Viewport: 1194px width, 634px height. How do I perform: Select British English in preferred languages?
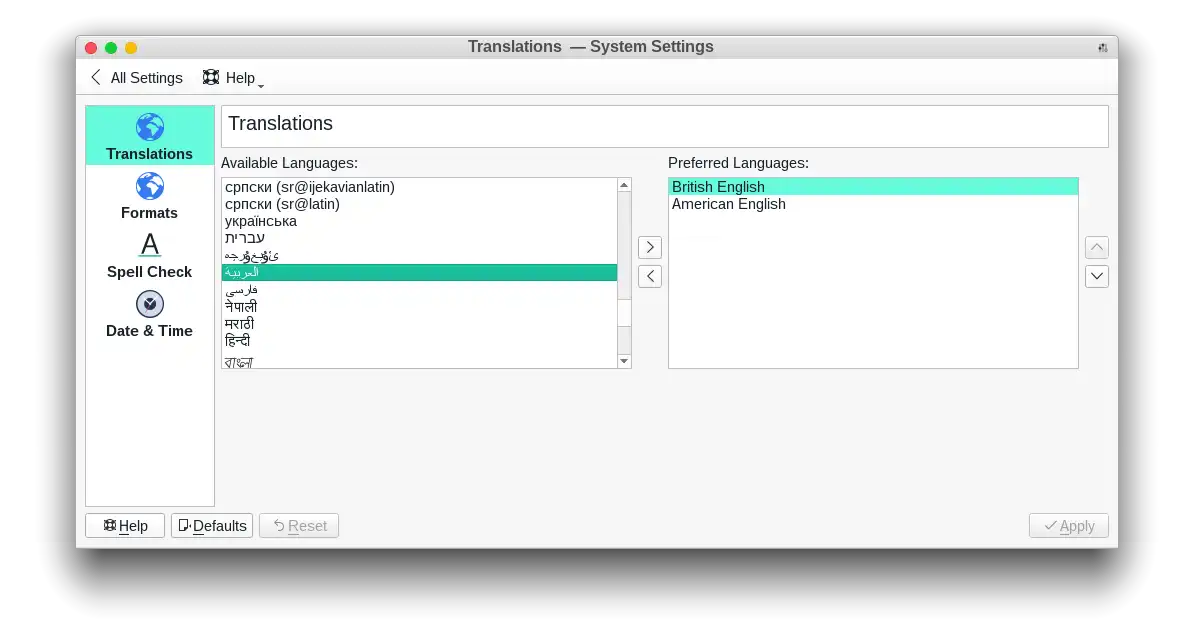(x=873, y=186)
